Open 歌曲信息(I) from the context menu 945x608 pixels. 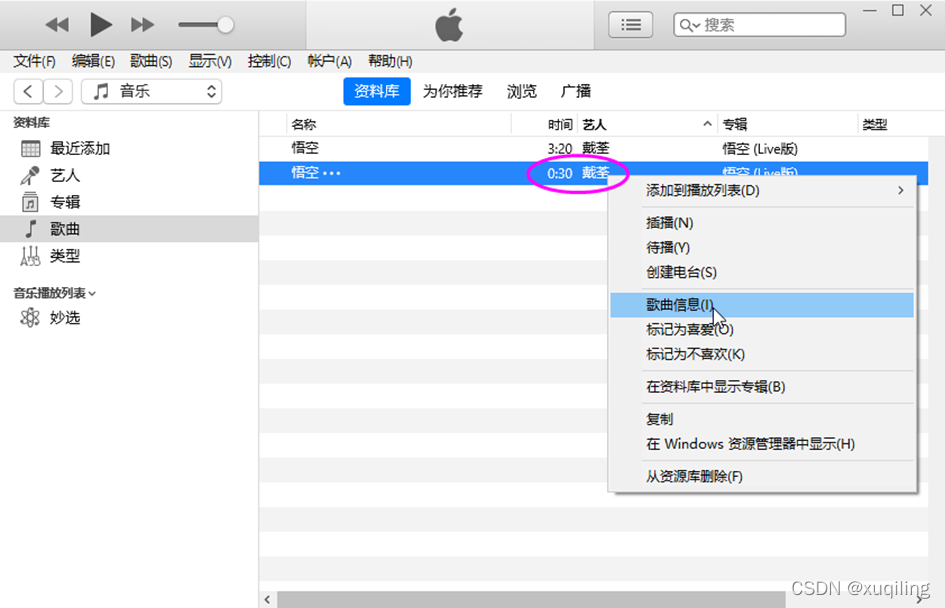click(762, 305)
